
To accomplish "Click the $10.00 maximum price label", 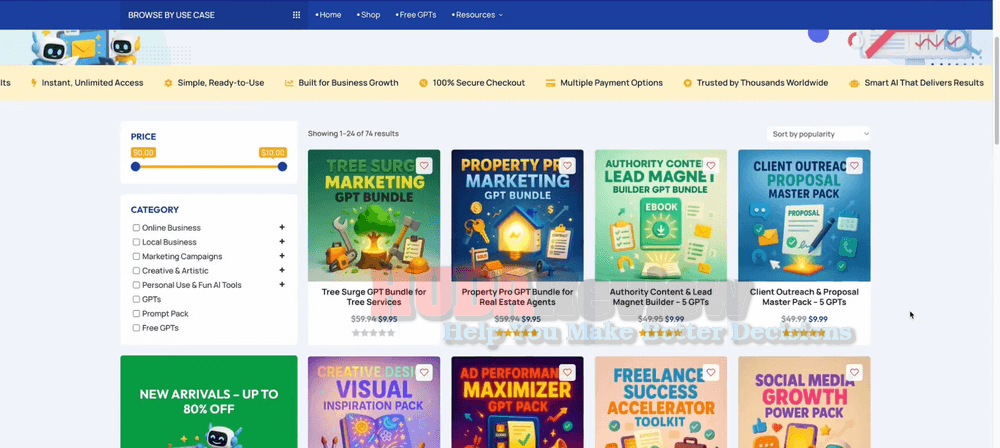I will tap(273, 153).
